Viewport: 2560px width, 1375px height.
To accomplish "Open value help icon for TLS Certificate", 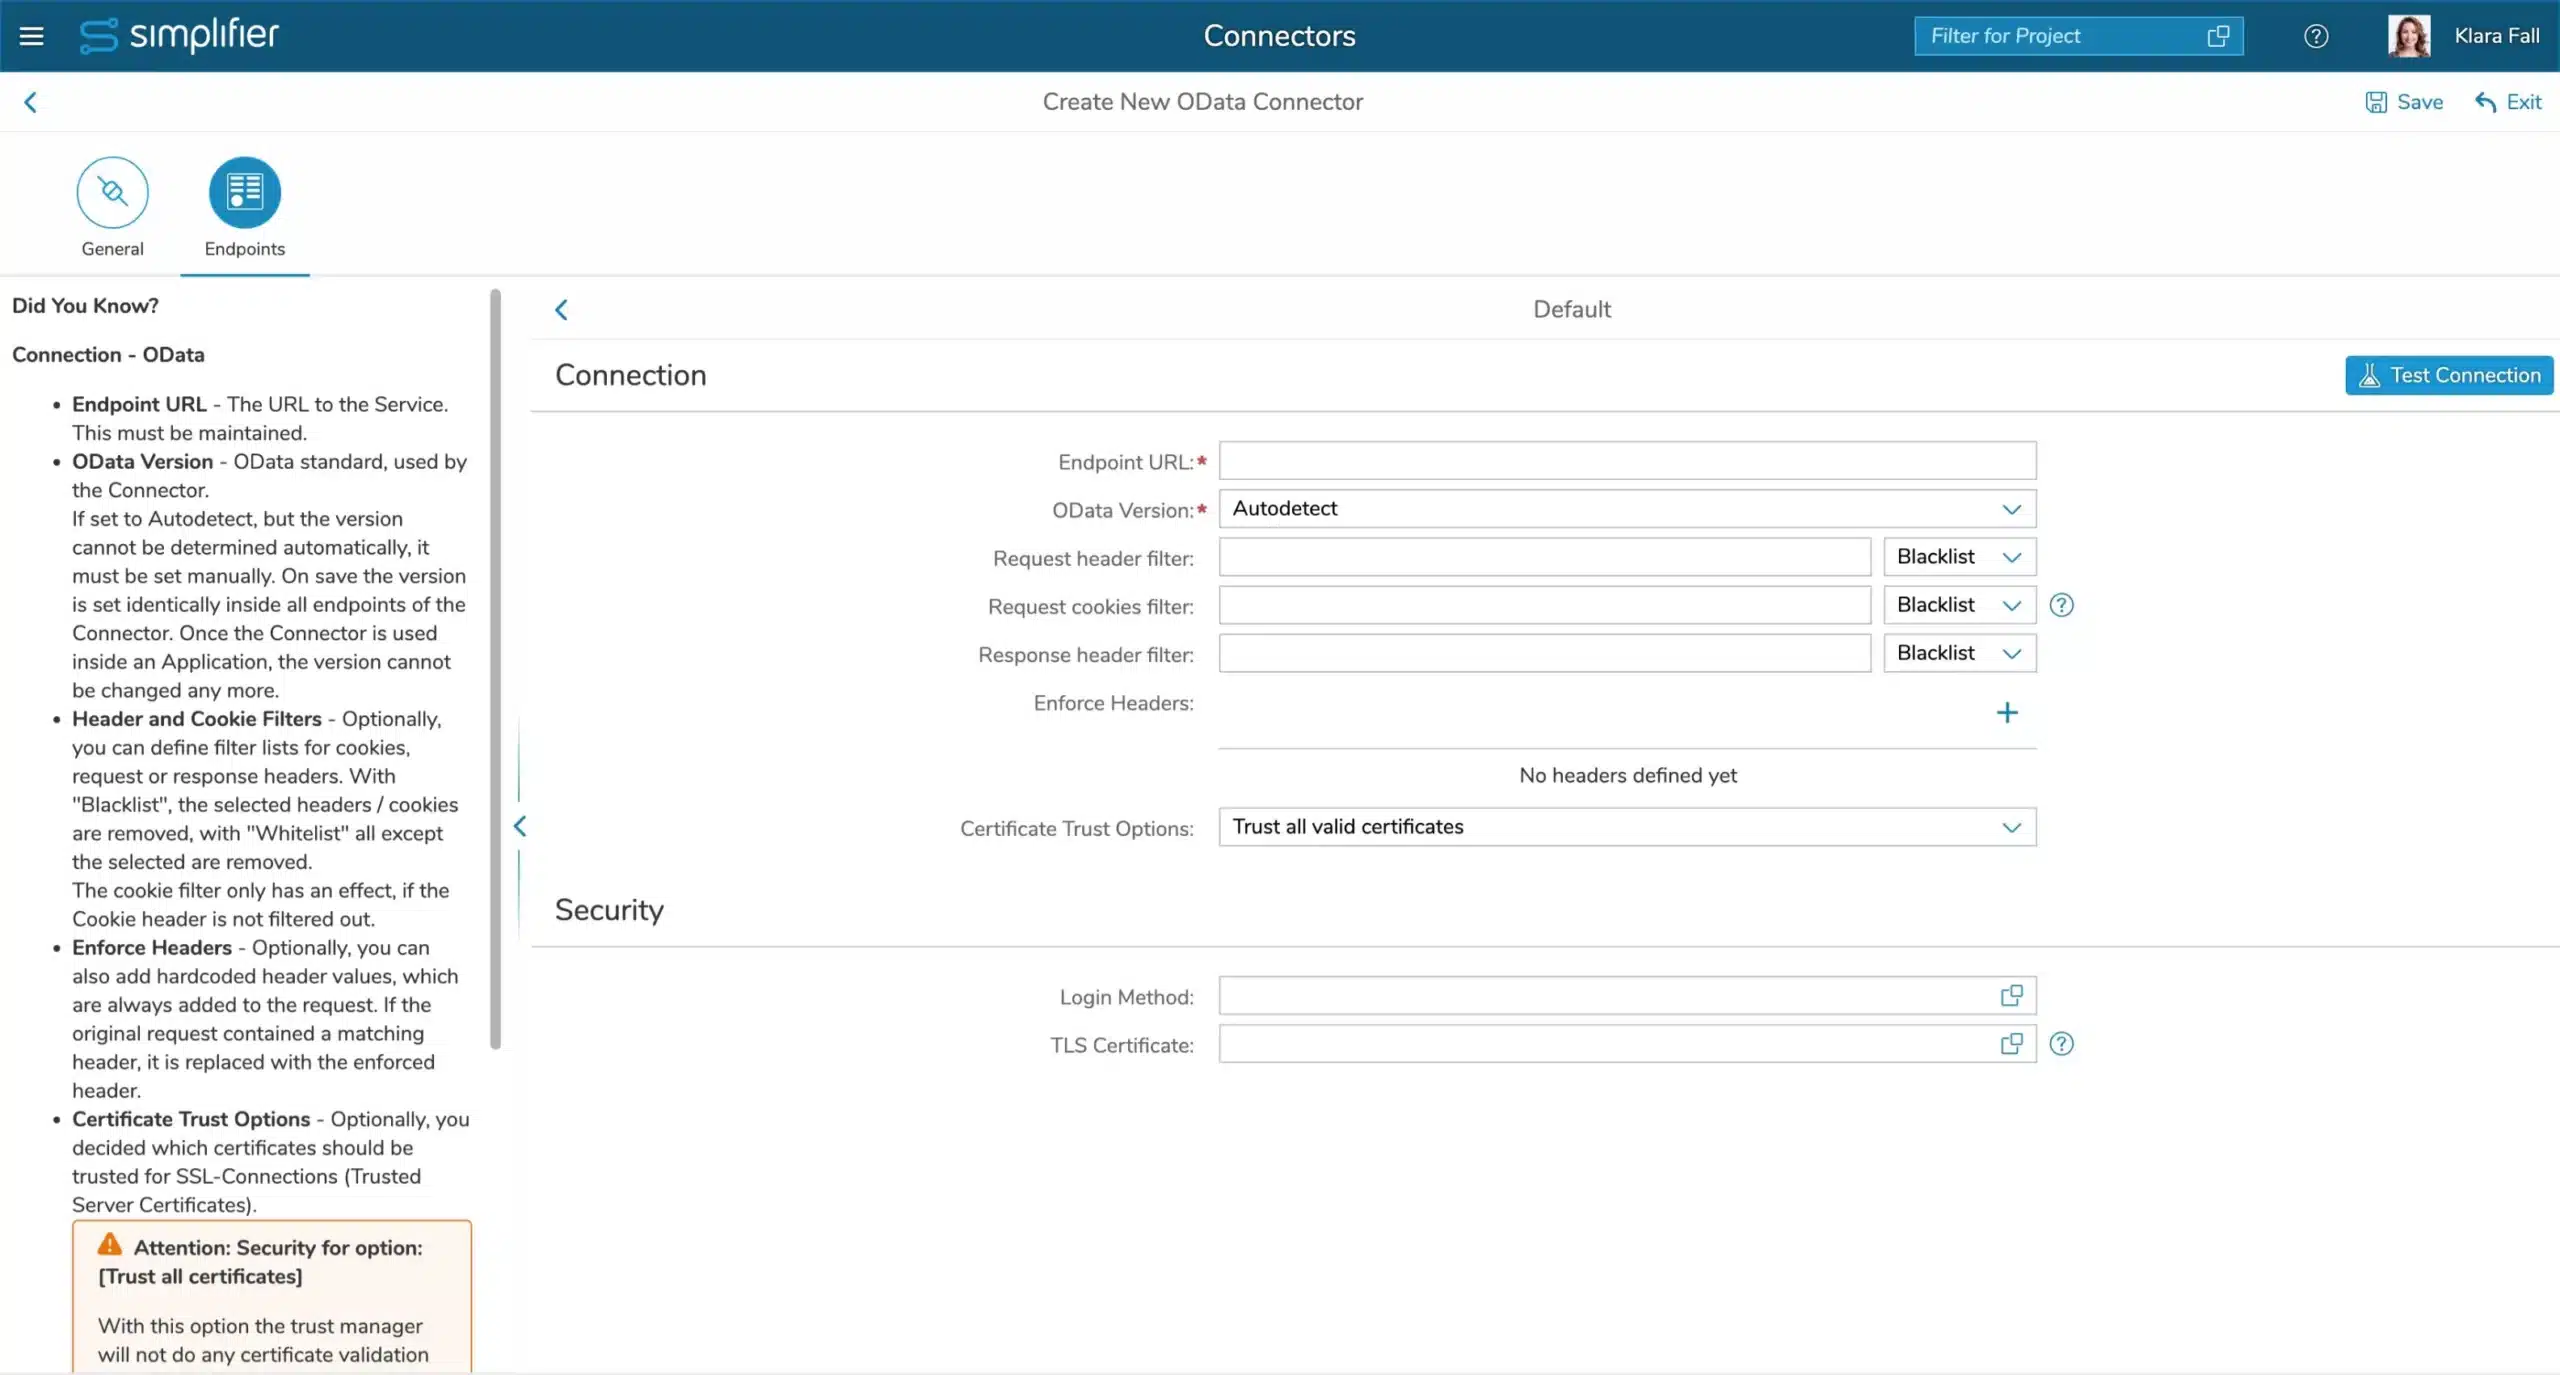I will click(x=2010, y=1044).
